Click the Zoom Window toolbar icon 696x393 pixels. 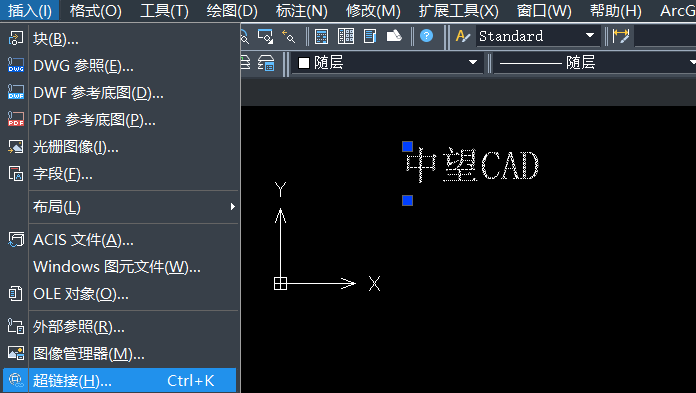(x=265, y=36)
